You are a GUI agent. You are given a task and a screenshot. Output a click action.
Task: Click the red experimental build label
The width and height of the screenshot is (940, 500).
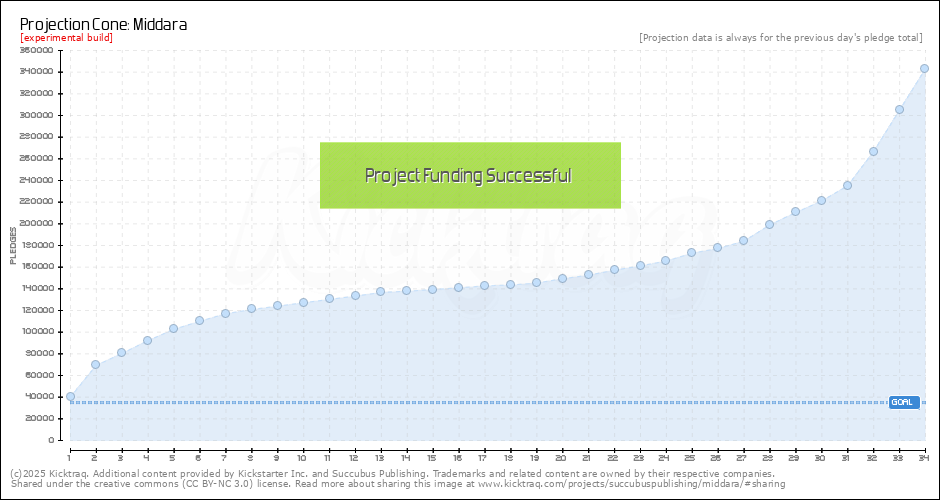click(66, 38)
